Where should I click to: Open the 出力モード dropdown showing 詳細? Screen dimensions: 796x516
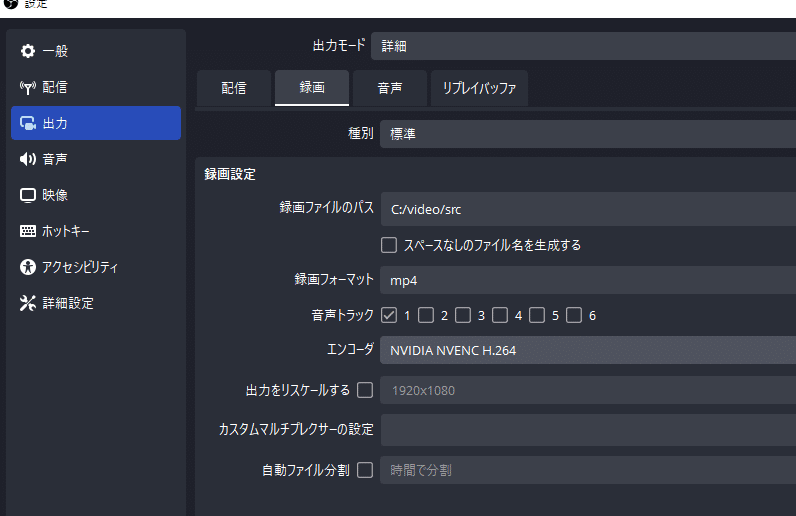(583, 46)
